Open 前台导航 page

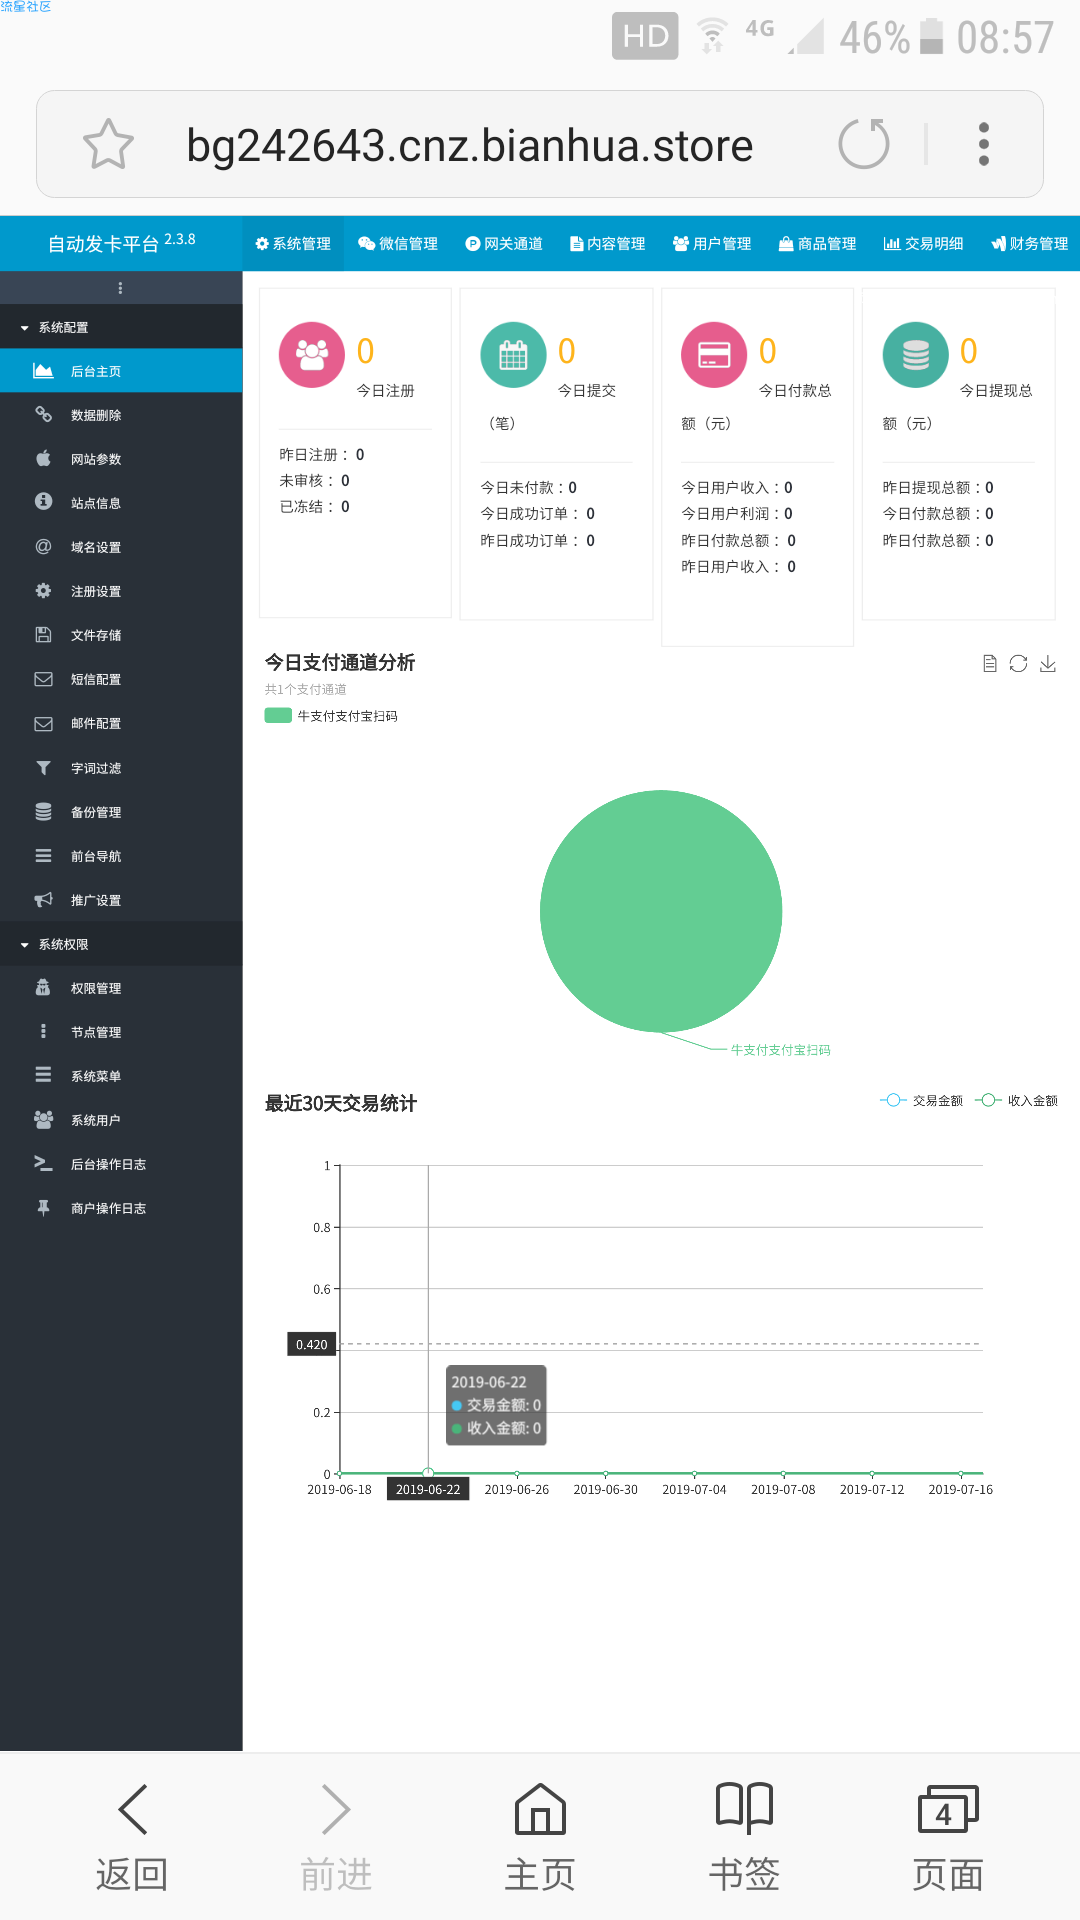pyautogui.click(x=121, y=856)
